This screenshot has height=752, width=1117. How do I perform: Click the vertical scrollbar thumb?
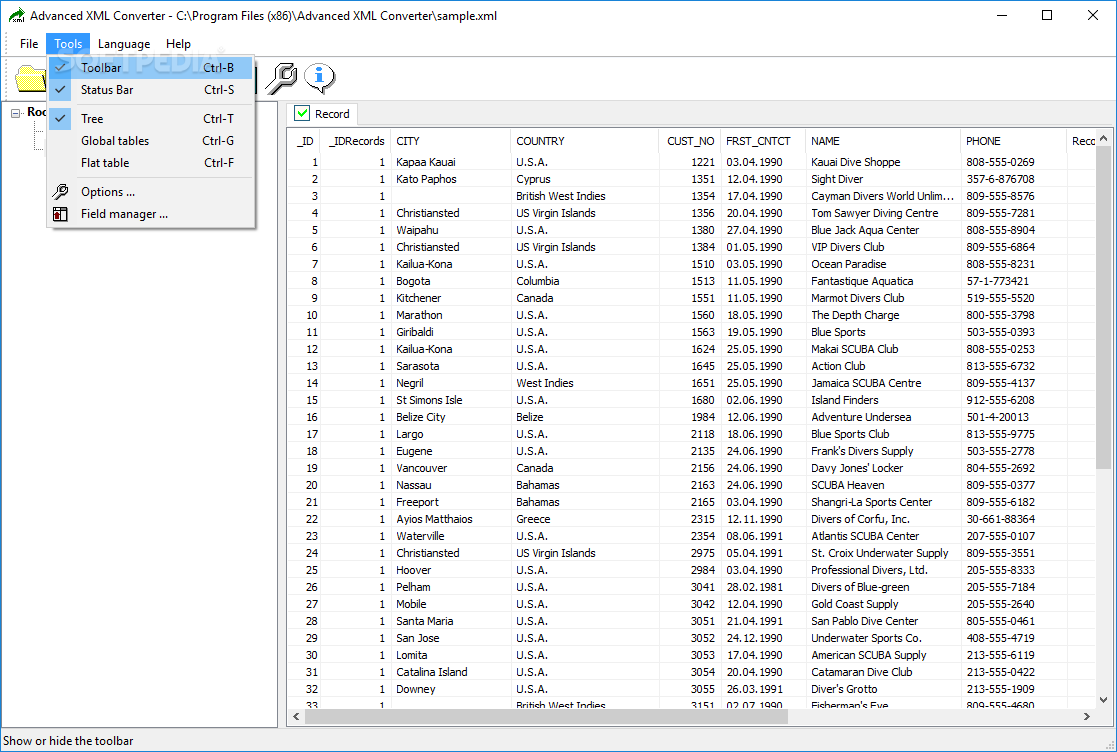[1103, 308]
